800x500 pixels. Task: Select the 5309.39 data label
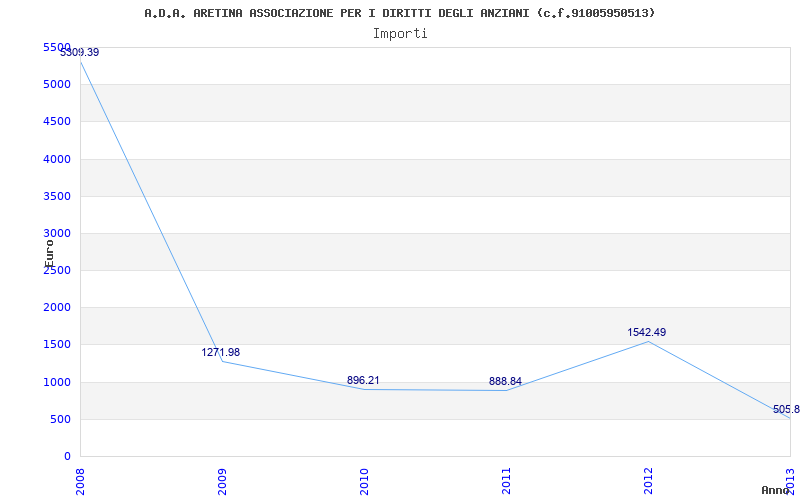click(x=80, y=52)
